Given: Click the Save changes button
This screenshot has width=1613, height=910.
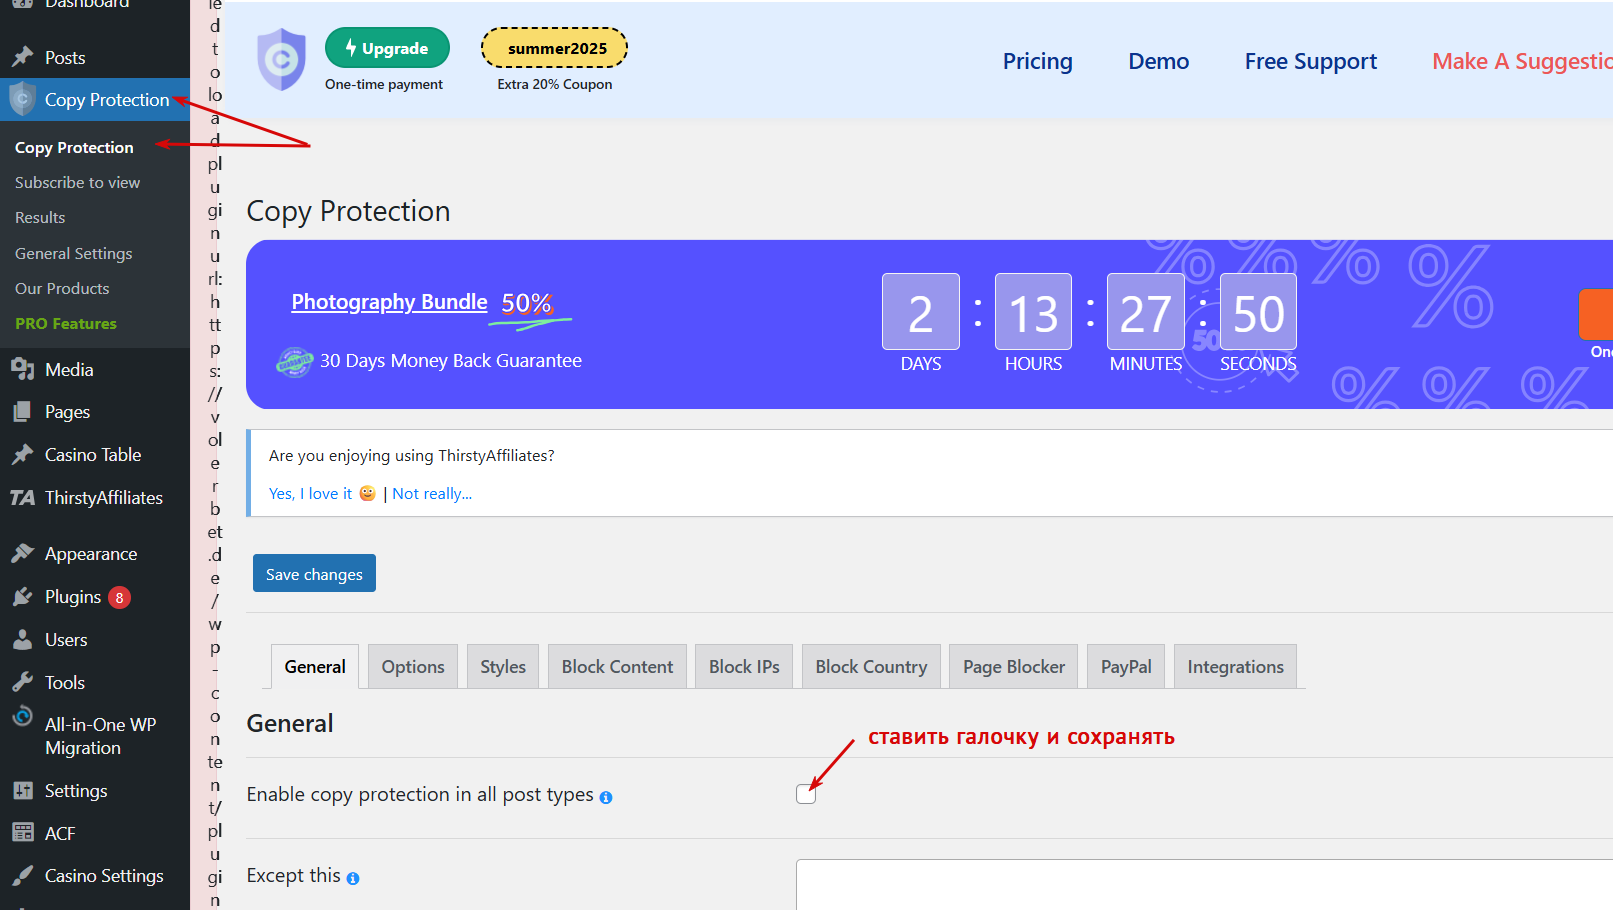Looking at the screenshot, I should 314,573.
